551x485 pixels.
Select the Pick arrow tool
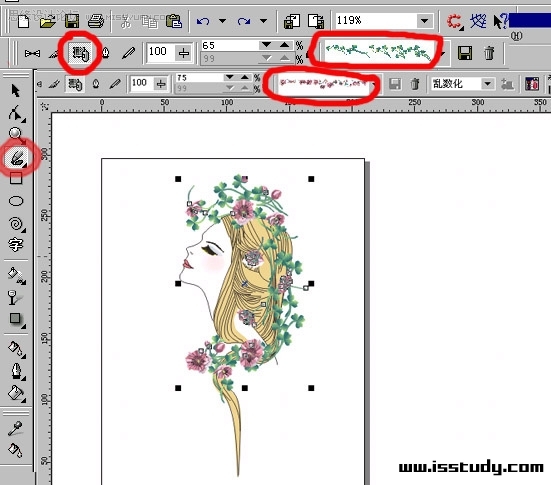tap(15, 90)
